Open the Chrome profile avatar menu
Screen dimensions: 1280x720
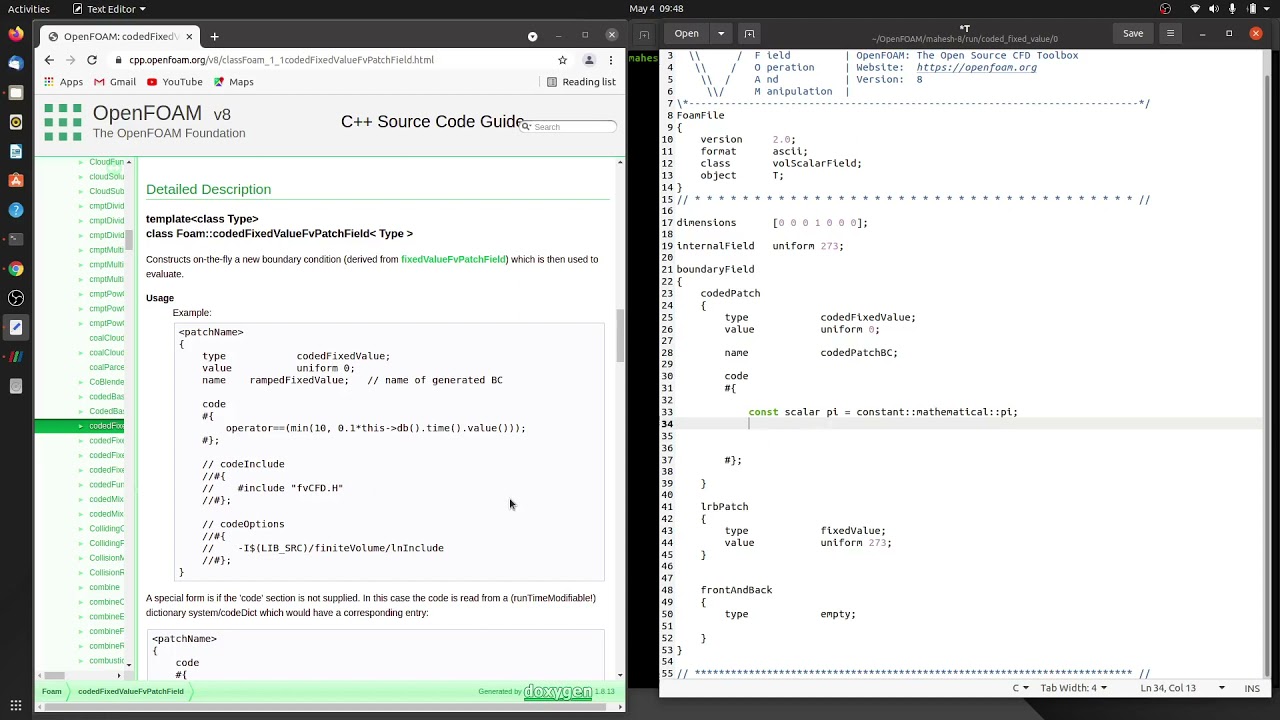(x=589, y=60)
